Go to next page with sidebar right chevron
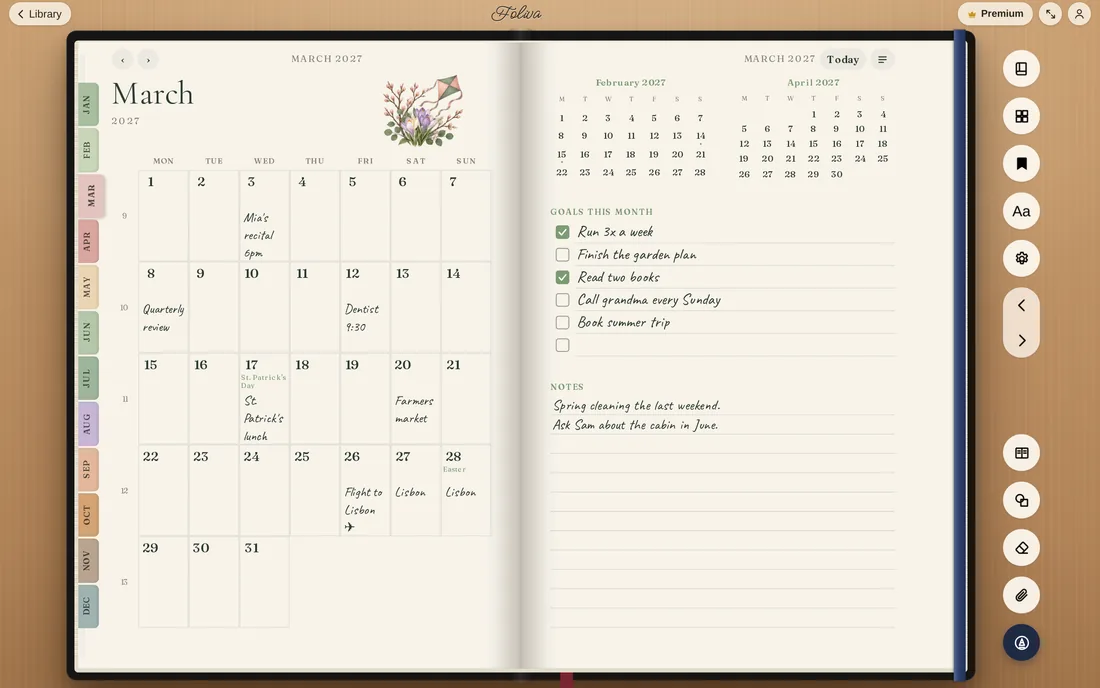Viewport: 1100px width, 688px height. coord(1021,340)
